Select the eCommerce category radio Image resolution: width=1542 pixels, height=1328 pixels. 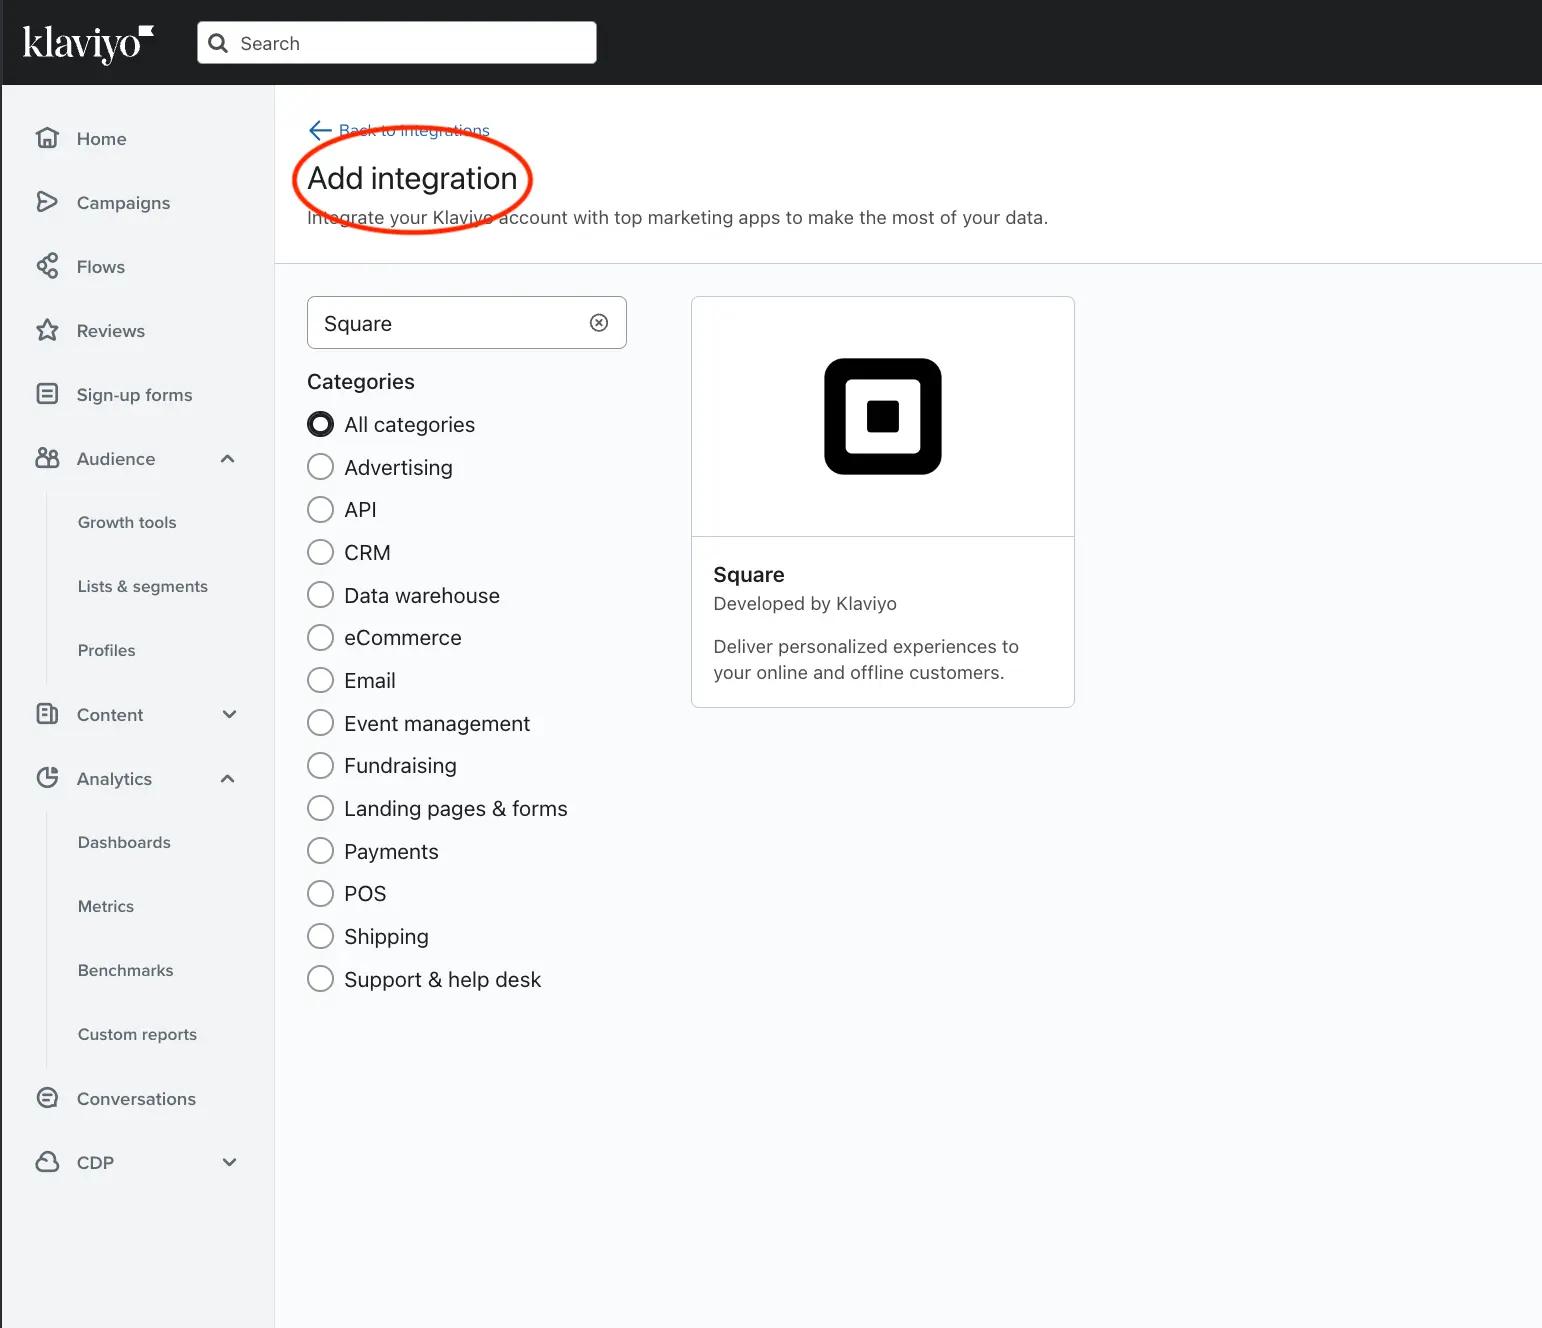pos(320,637)
